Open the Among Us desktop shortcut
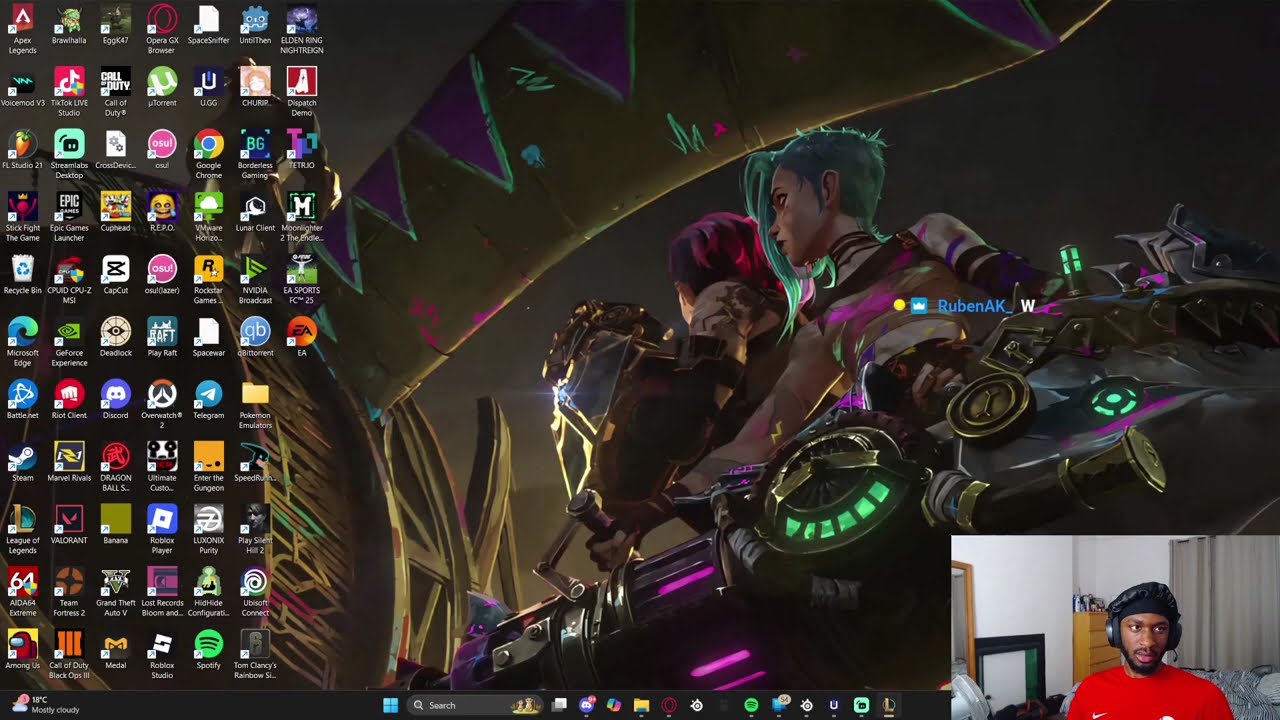This screenshot has width=1280, height=720. tap(22, 650)
